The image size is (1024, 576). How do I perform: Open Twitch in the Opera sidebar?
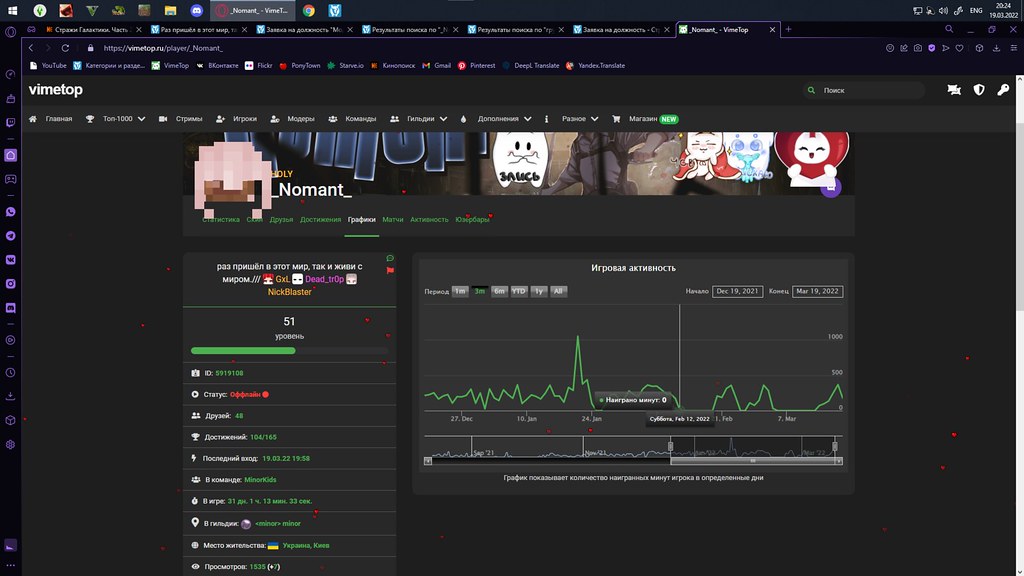tap(10, 122)
